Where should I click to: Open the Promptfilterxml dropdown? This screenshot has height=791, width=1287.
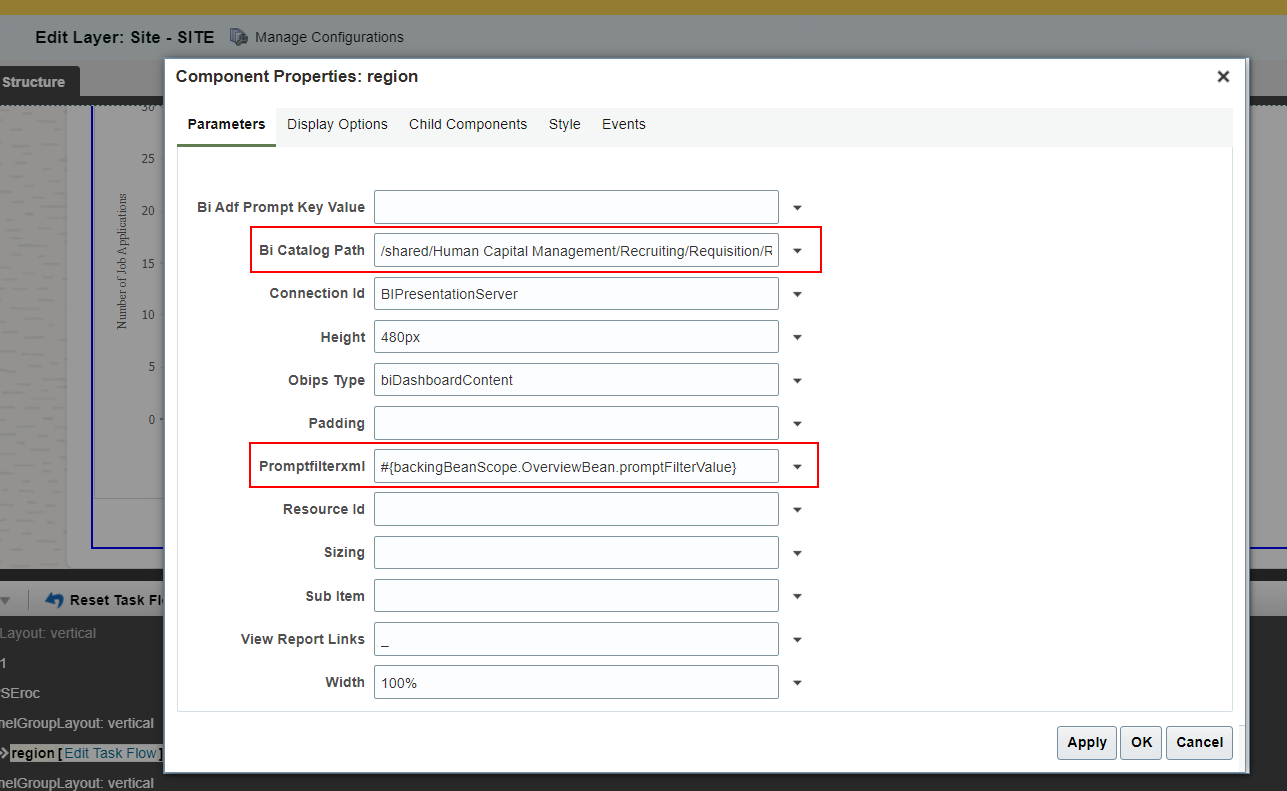pyautogui.click(x=797, y=465)
